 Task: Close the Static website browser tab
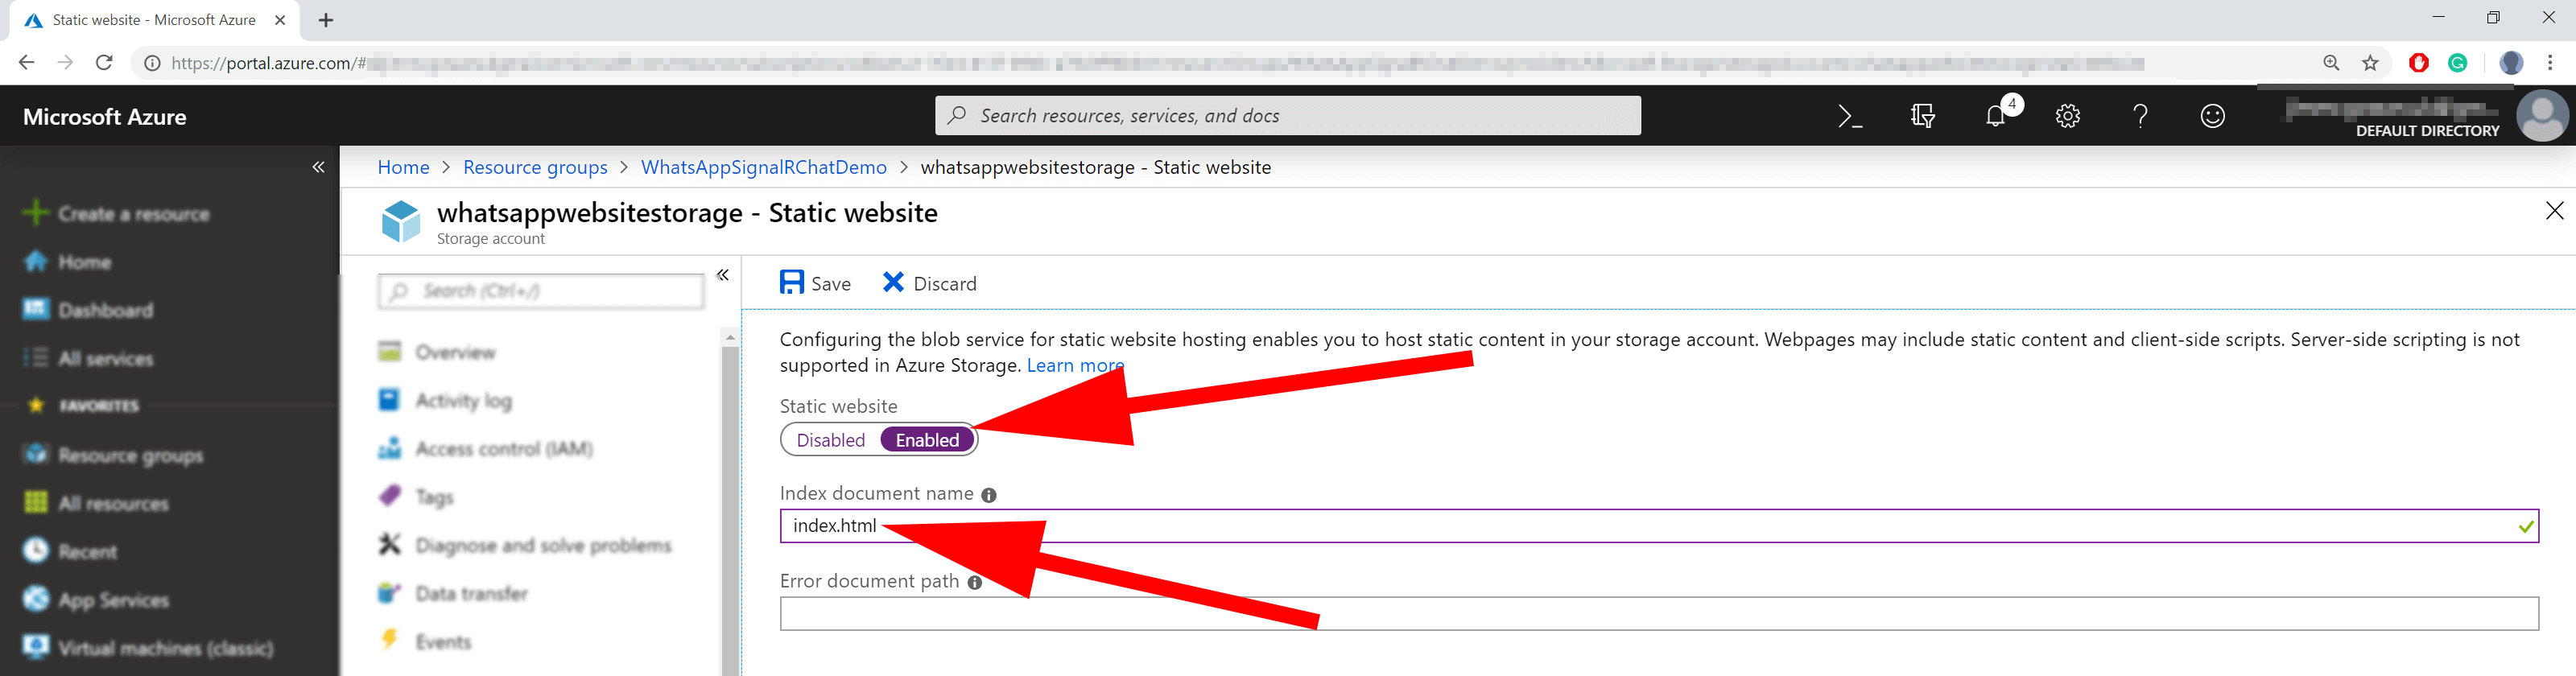coord(280,20)
